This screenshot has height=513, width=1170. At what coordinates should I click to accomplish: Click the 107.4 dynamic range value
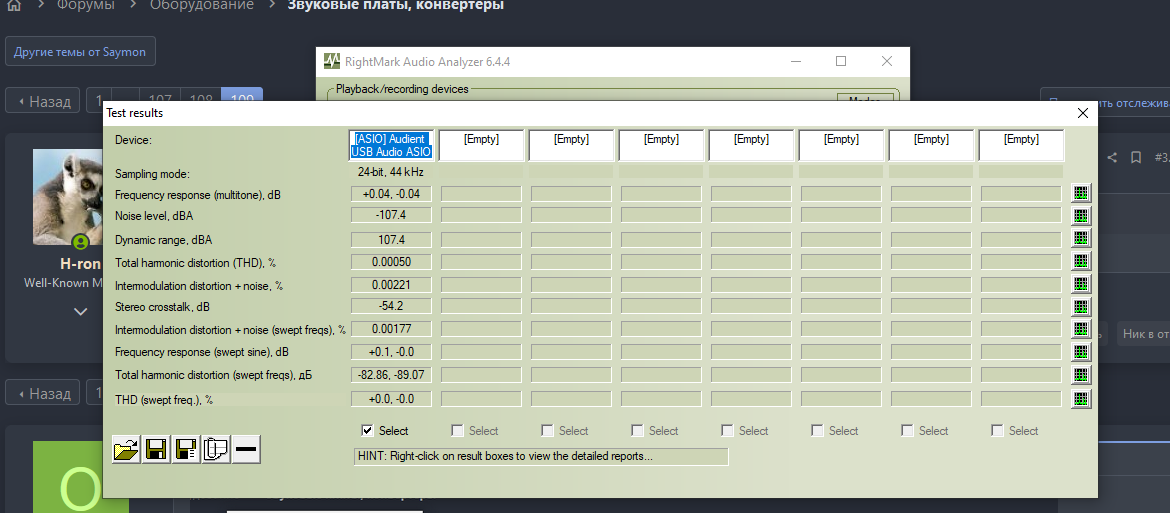point(392,239)
